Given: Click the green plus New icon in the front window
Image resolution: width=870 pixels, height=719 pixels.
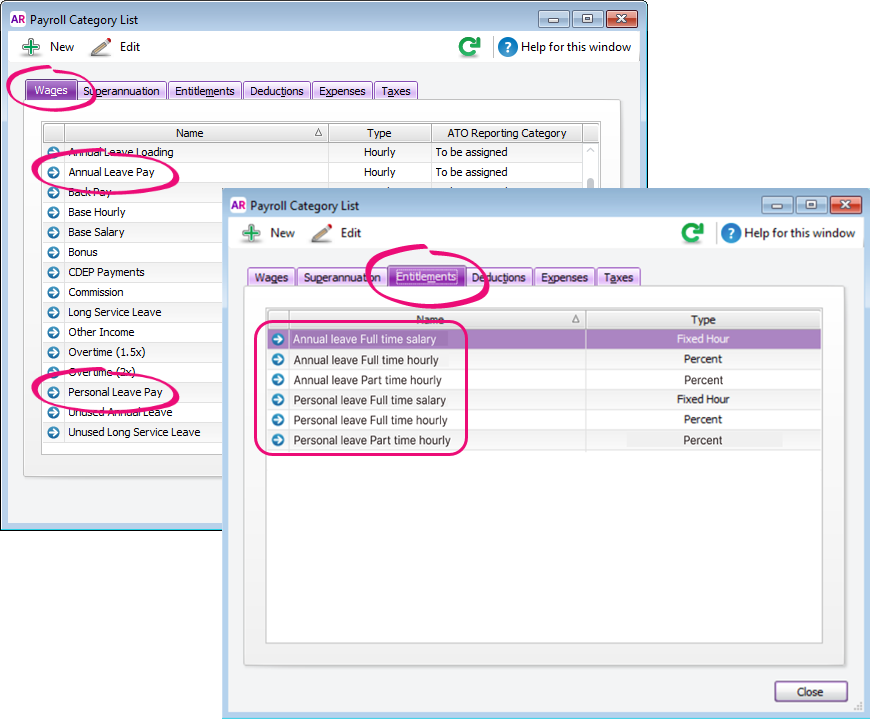Looking at the screenshot, I should (252, 233).
